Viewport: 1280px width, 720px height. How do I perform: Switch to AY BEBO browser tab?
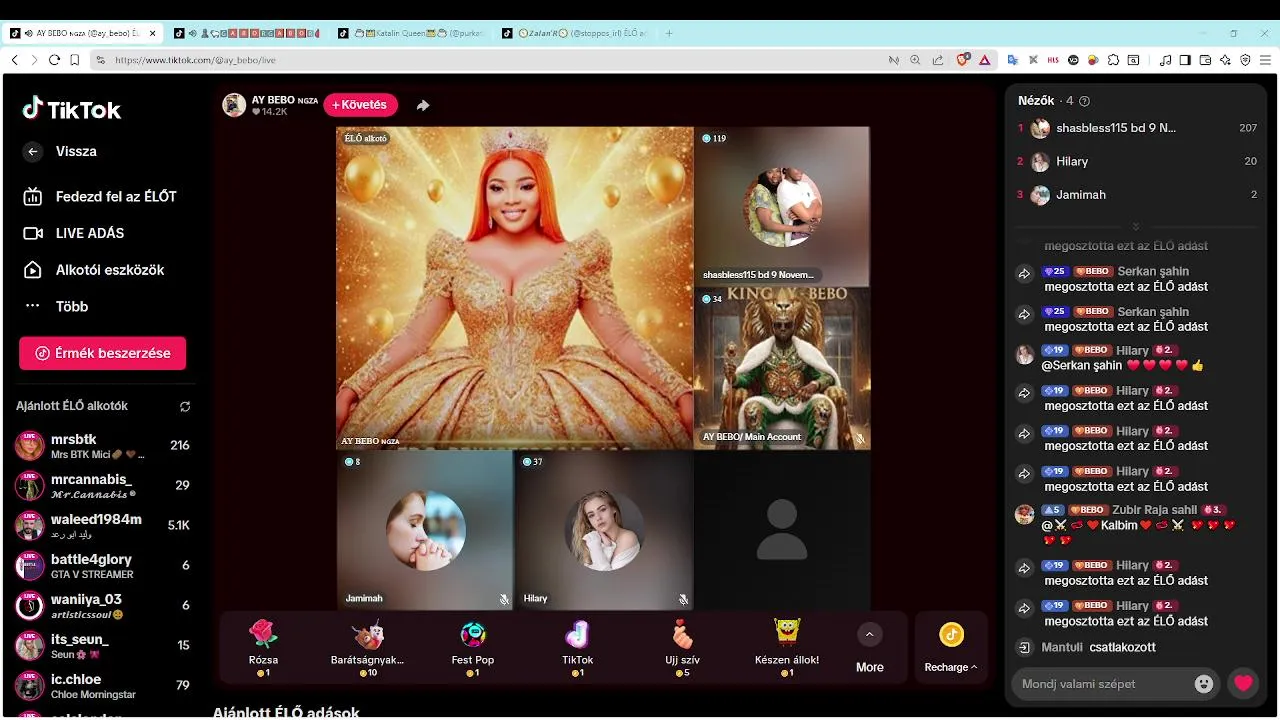(x=83, y=33)
